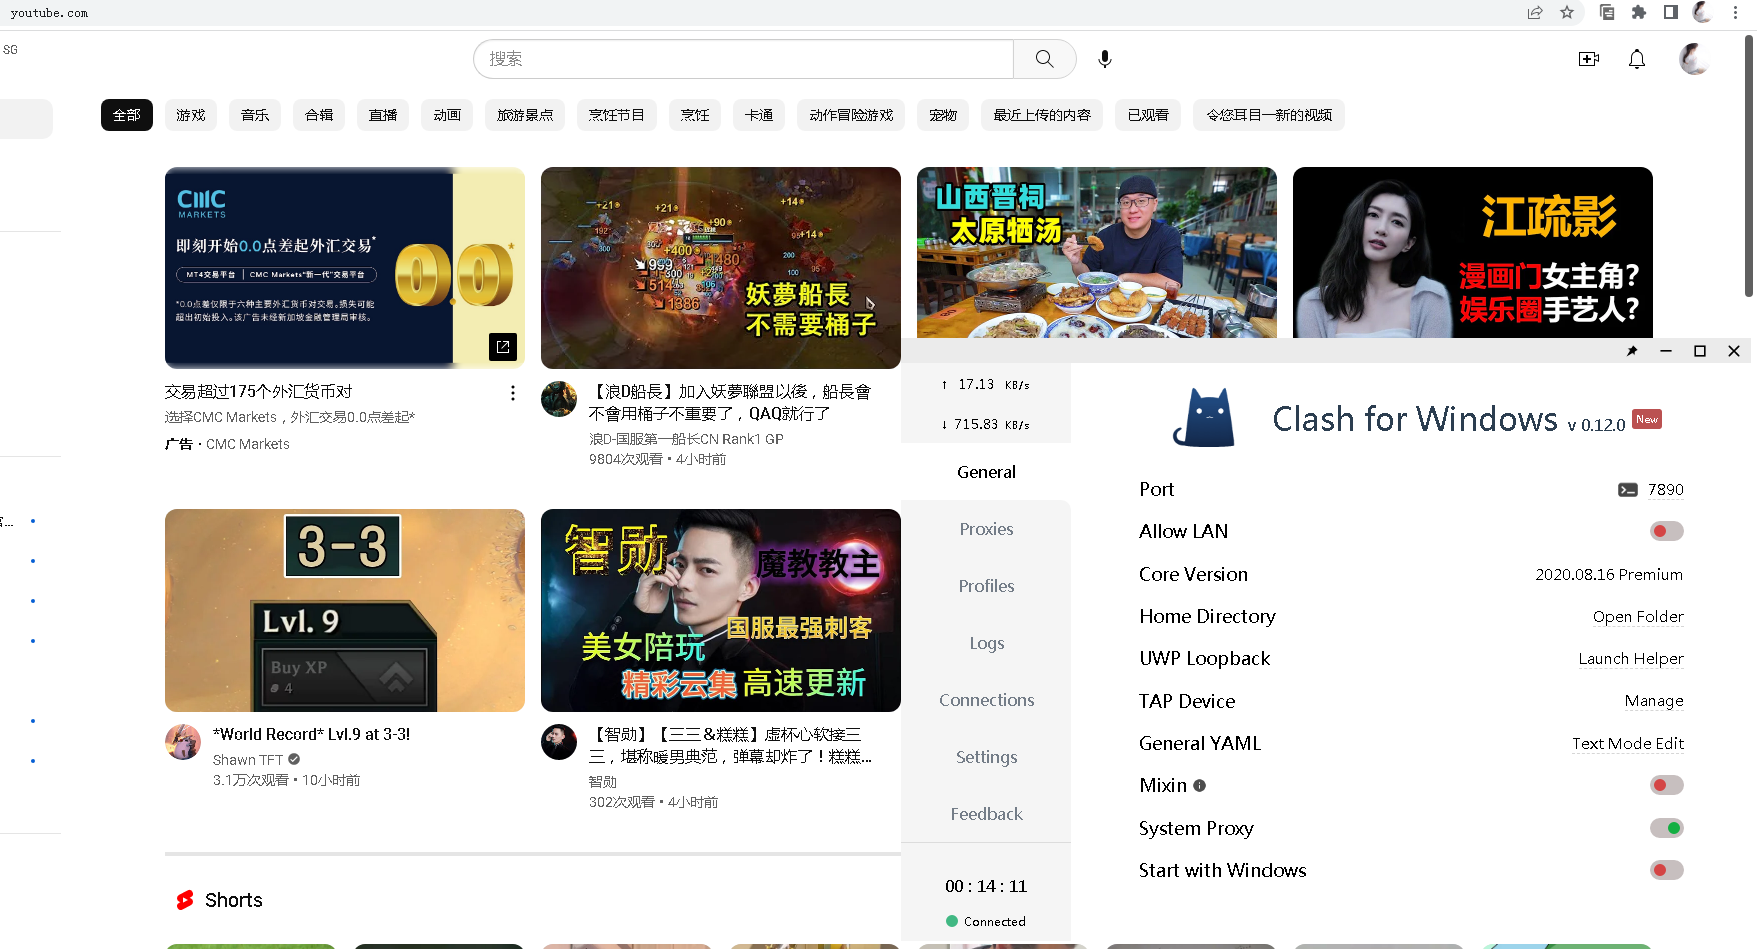
Task: Click Open Folder for Home Directory
Action: tap(1638, 617)
